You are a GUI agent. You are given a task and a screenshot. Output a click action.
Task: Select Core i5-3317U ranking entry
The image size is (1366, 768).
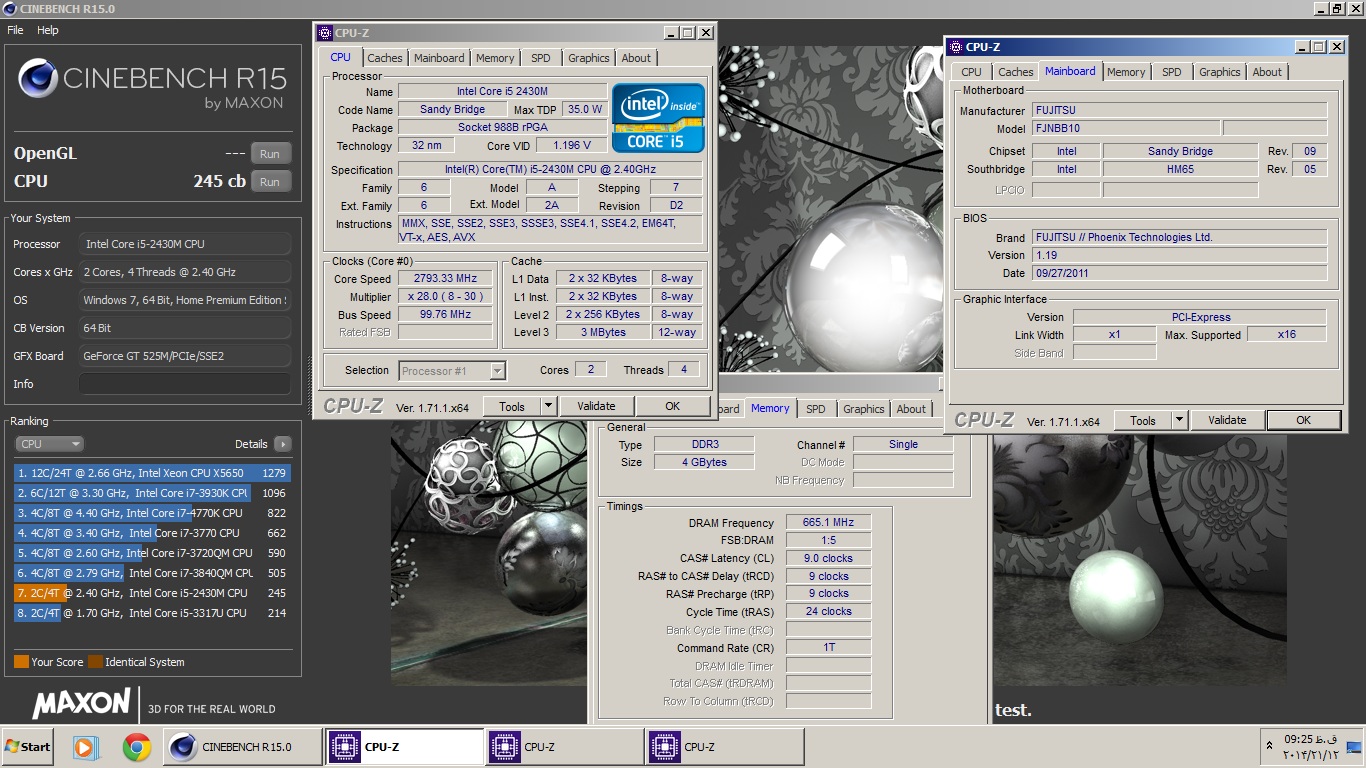tap(151, 613)
